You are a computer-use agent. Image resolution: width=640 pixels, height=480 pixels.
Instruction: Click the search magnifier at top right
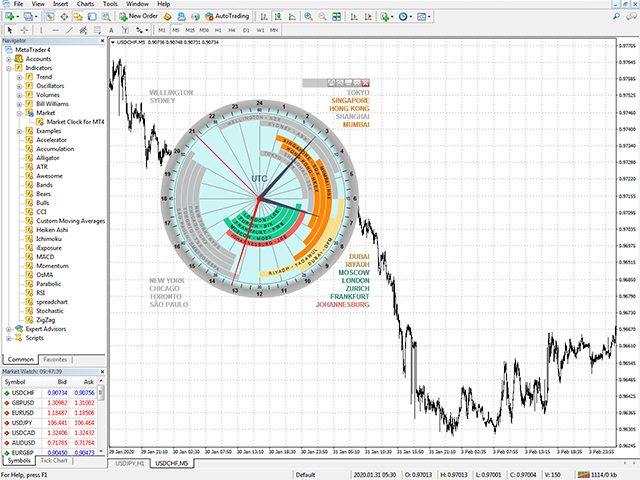616,16
